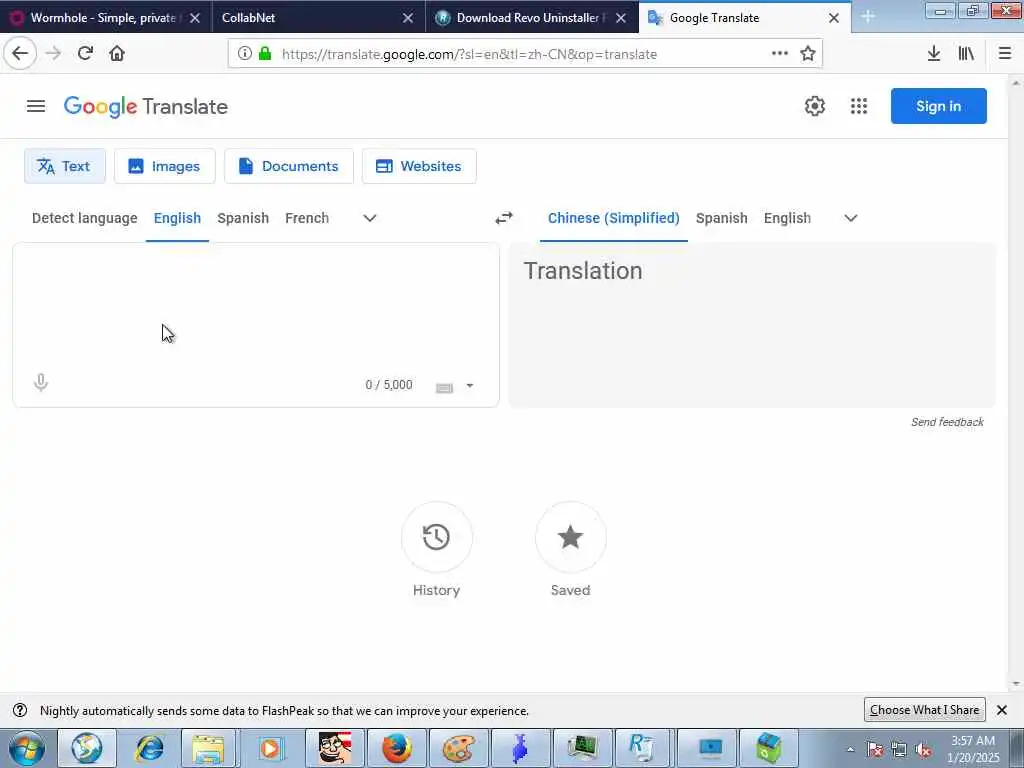Screen dimensions: 1024x768
Task: Click the Google Translate logo
Action: click(146, 106)
